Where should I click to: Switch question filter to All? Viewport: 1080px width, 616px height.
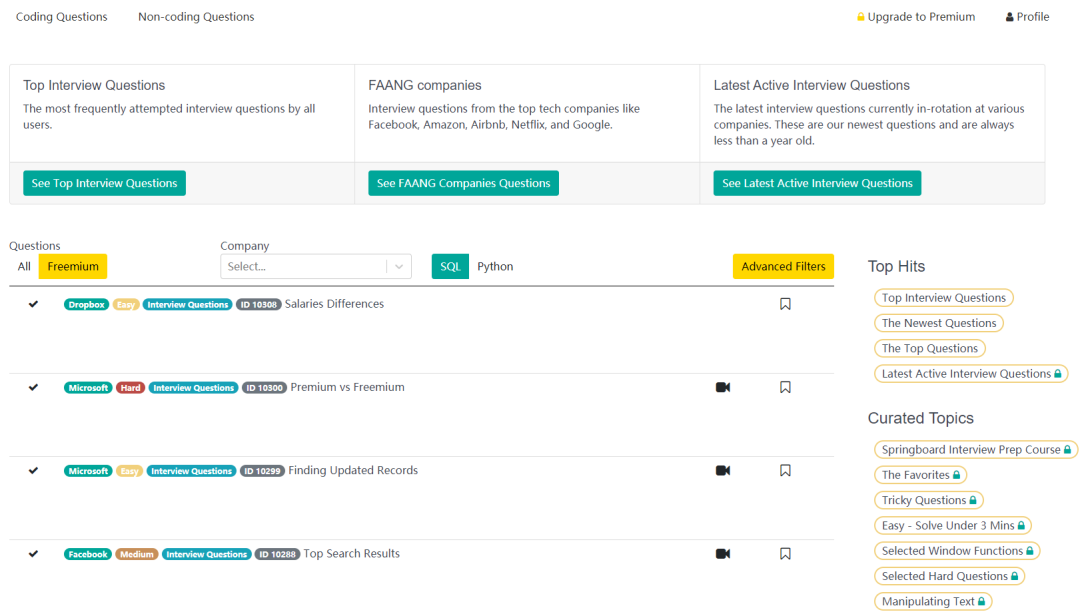click(24, 266)
